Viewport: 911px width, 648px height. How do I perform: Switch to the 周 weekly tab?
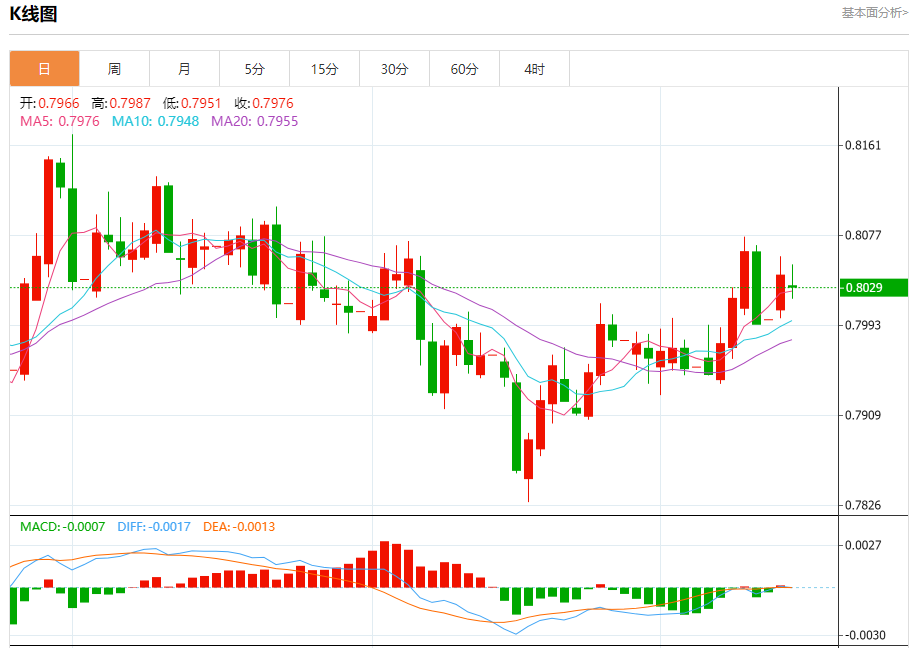click(x=114, y=69)
